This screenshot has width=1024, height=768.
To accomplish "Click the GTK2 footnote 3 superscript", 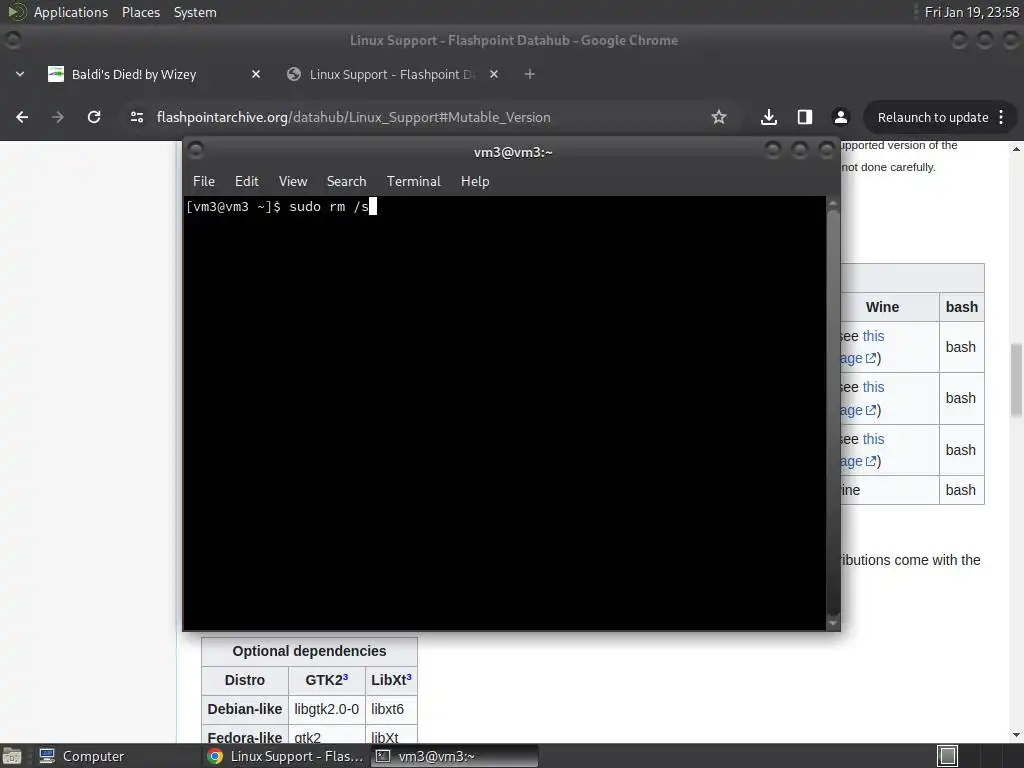I will coord(345,677).
